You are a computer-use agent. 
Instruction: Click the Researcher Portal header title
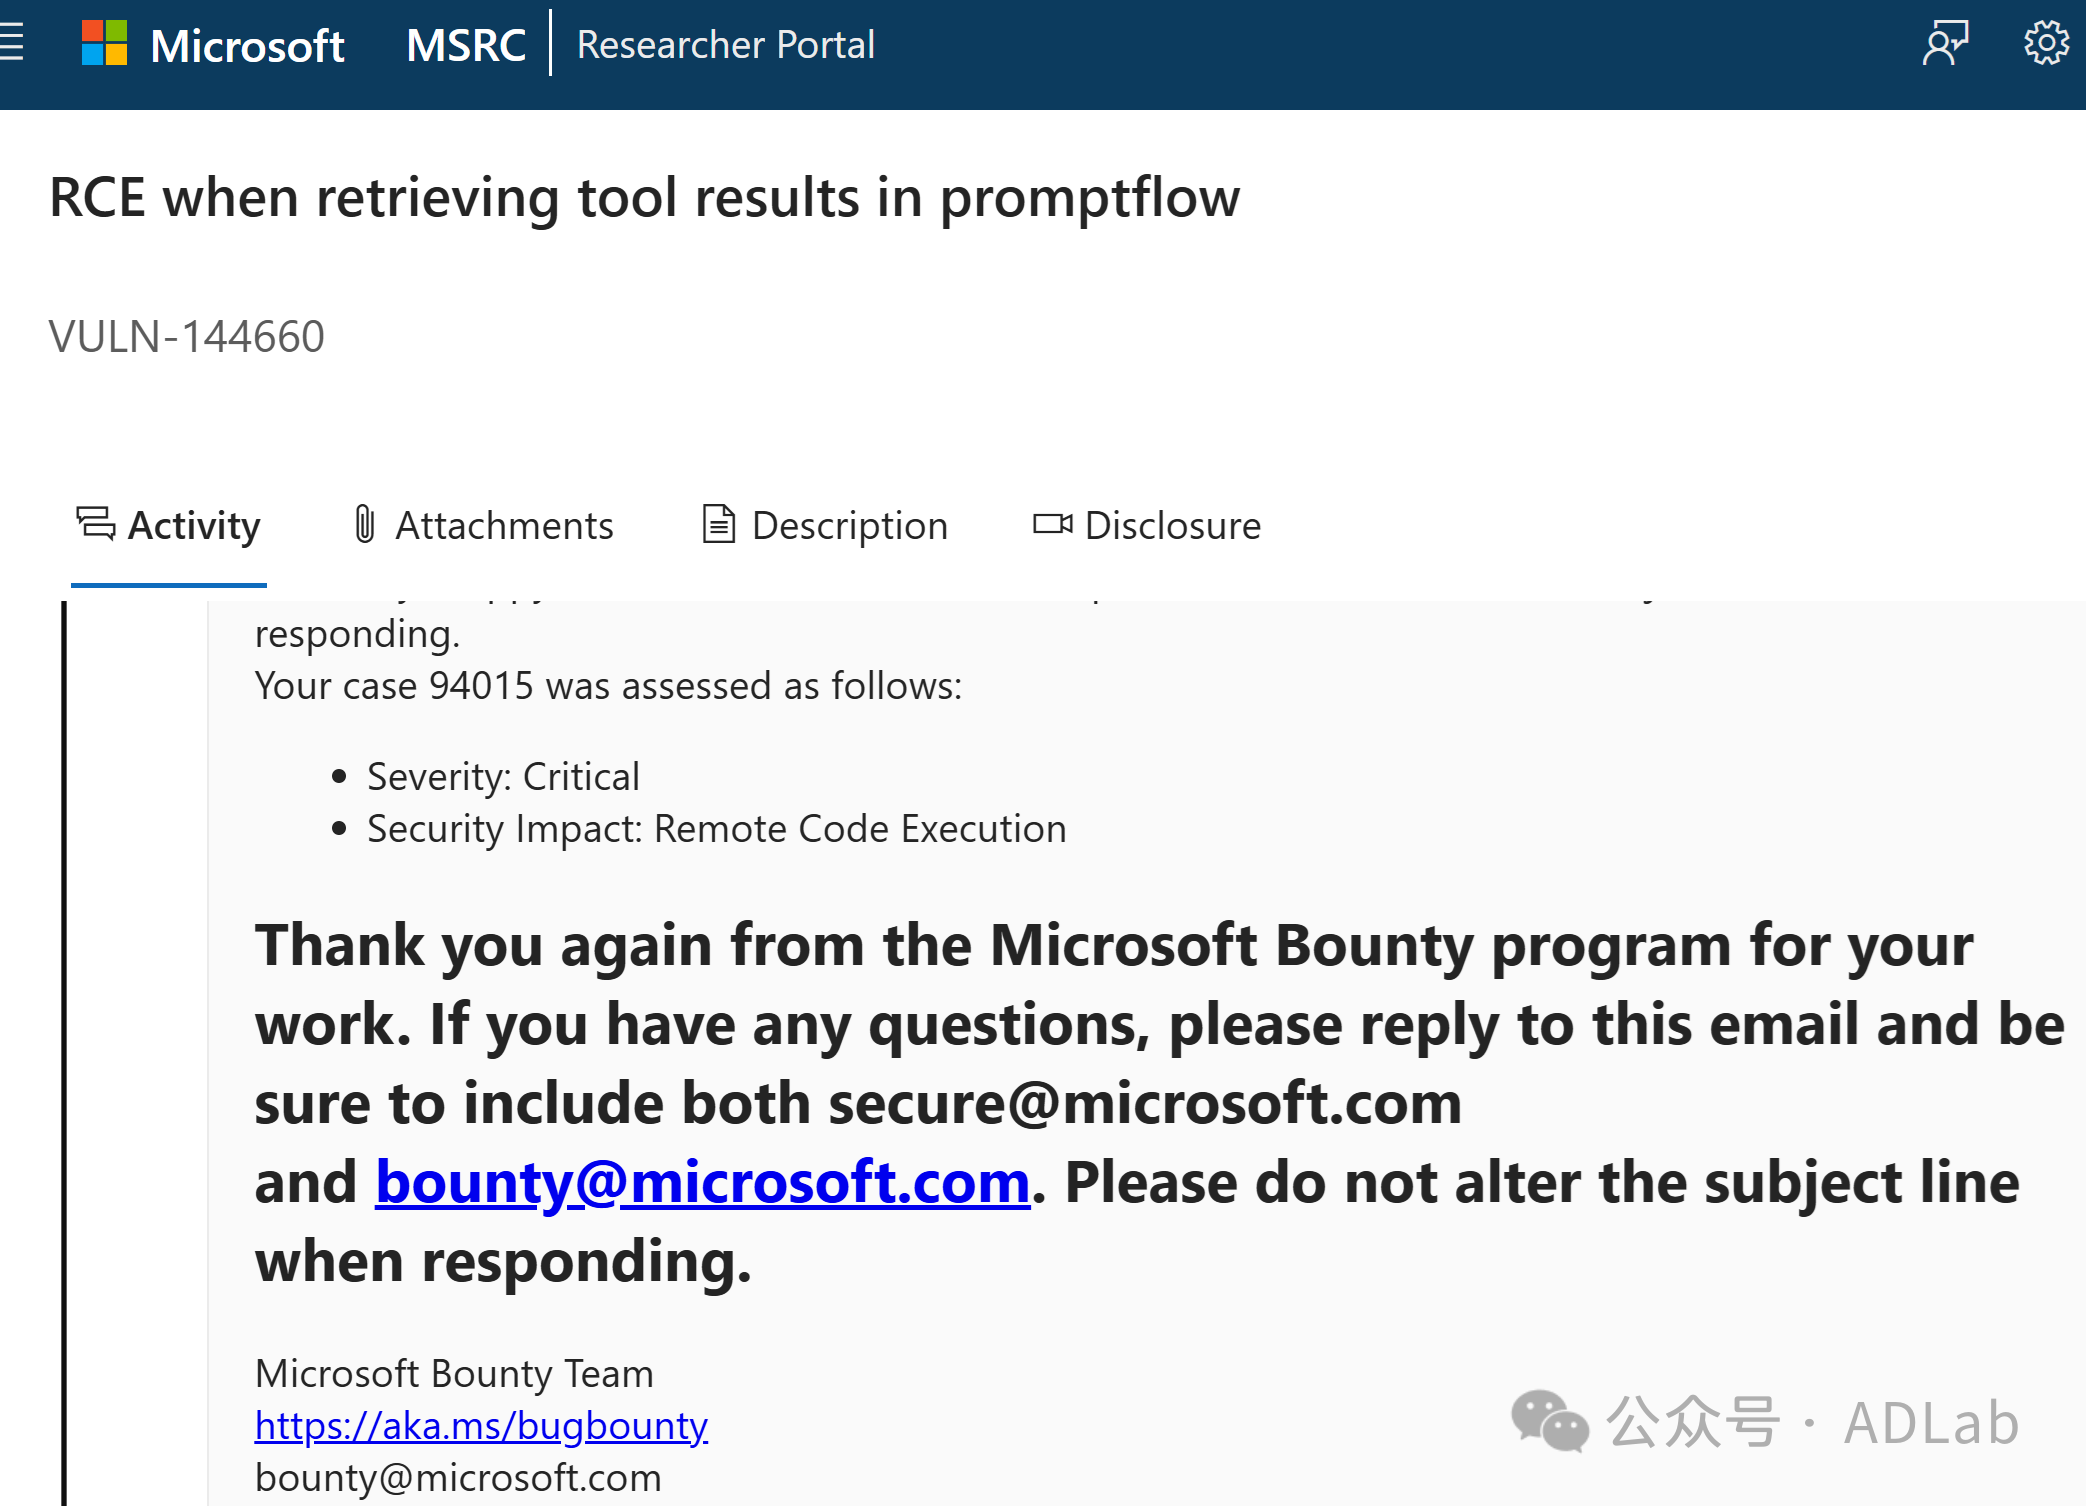pos(725,45)
